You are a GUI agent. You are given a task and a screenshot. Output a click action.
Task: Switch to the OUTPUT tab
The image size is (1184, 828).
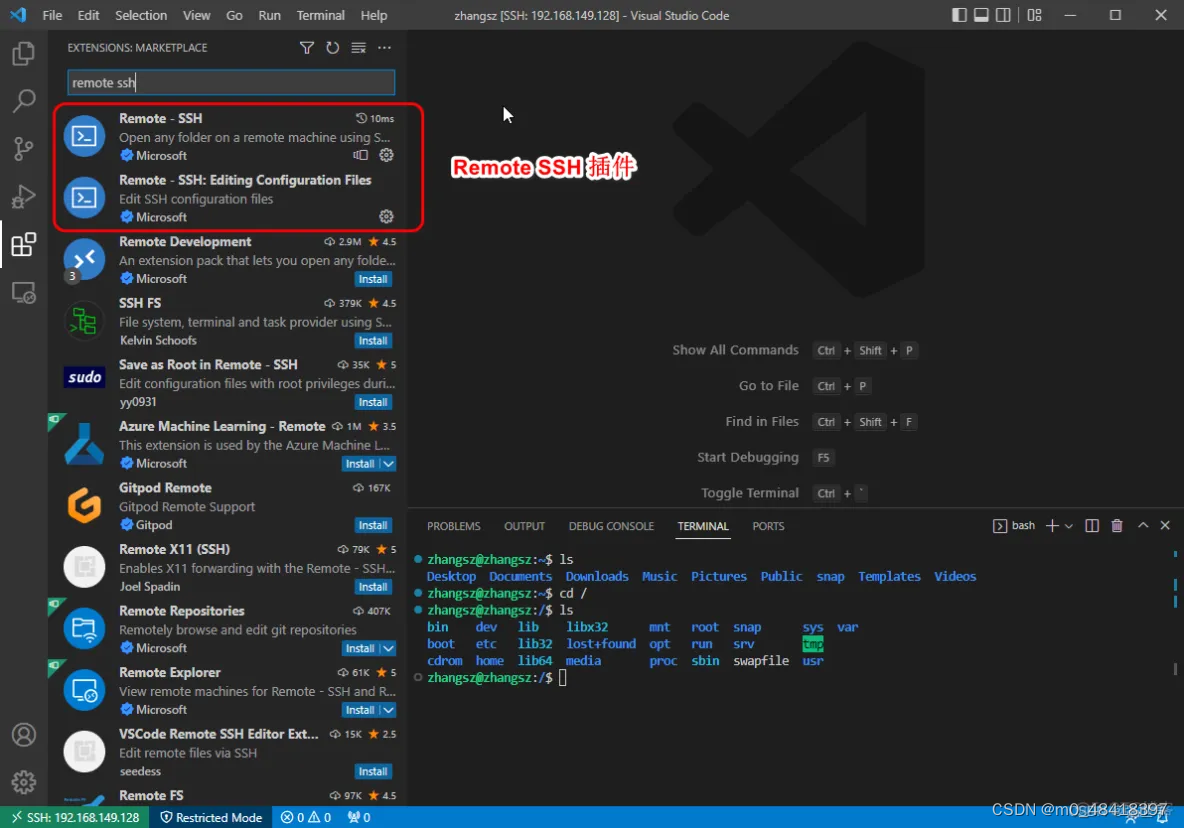(x=524, y=526)
